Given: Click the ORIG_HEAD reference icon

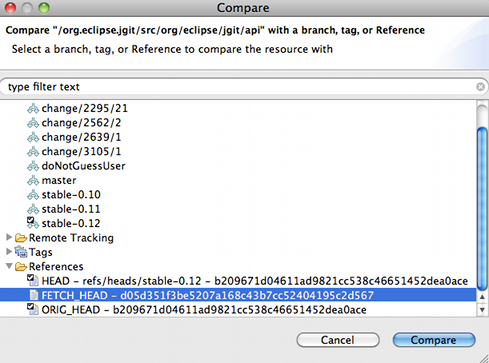Looking at the screenshot, I should tap(33, 309).
